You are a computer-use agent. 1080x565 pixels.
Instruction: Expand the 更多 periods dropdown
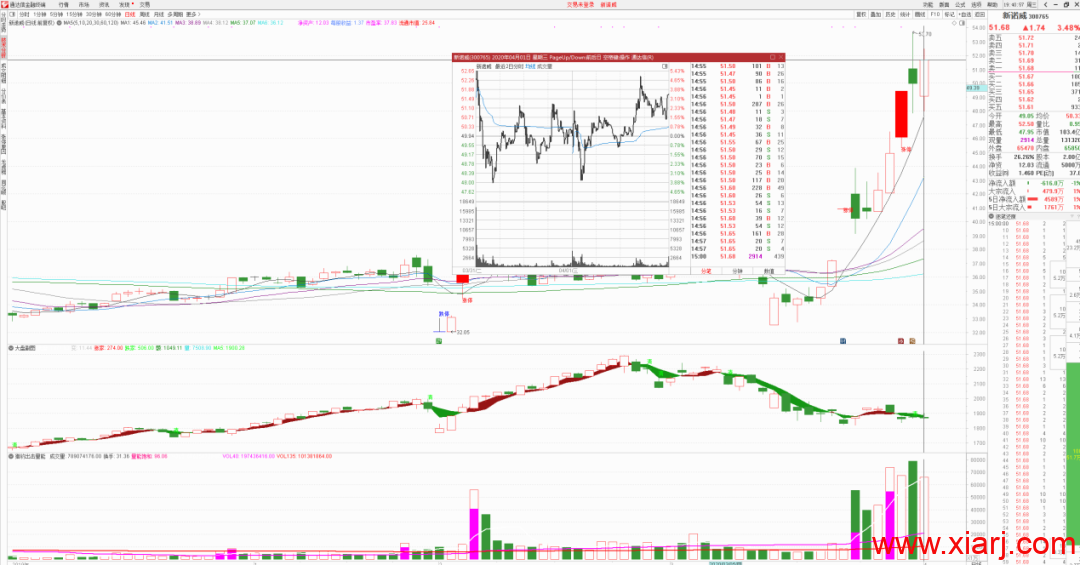point(193,14)
